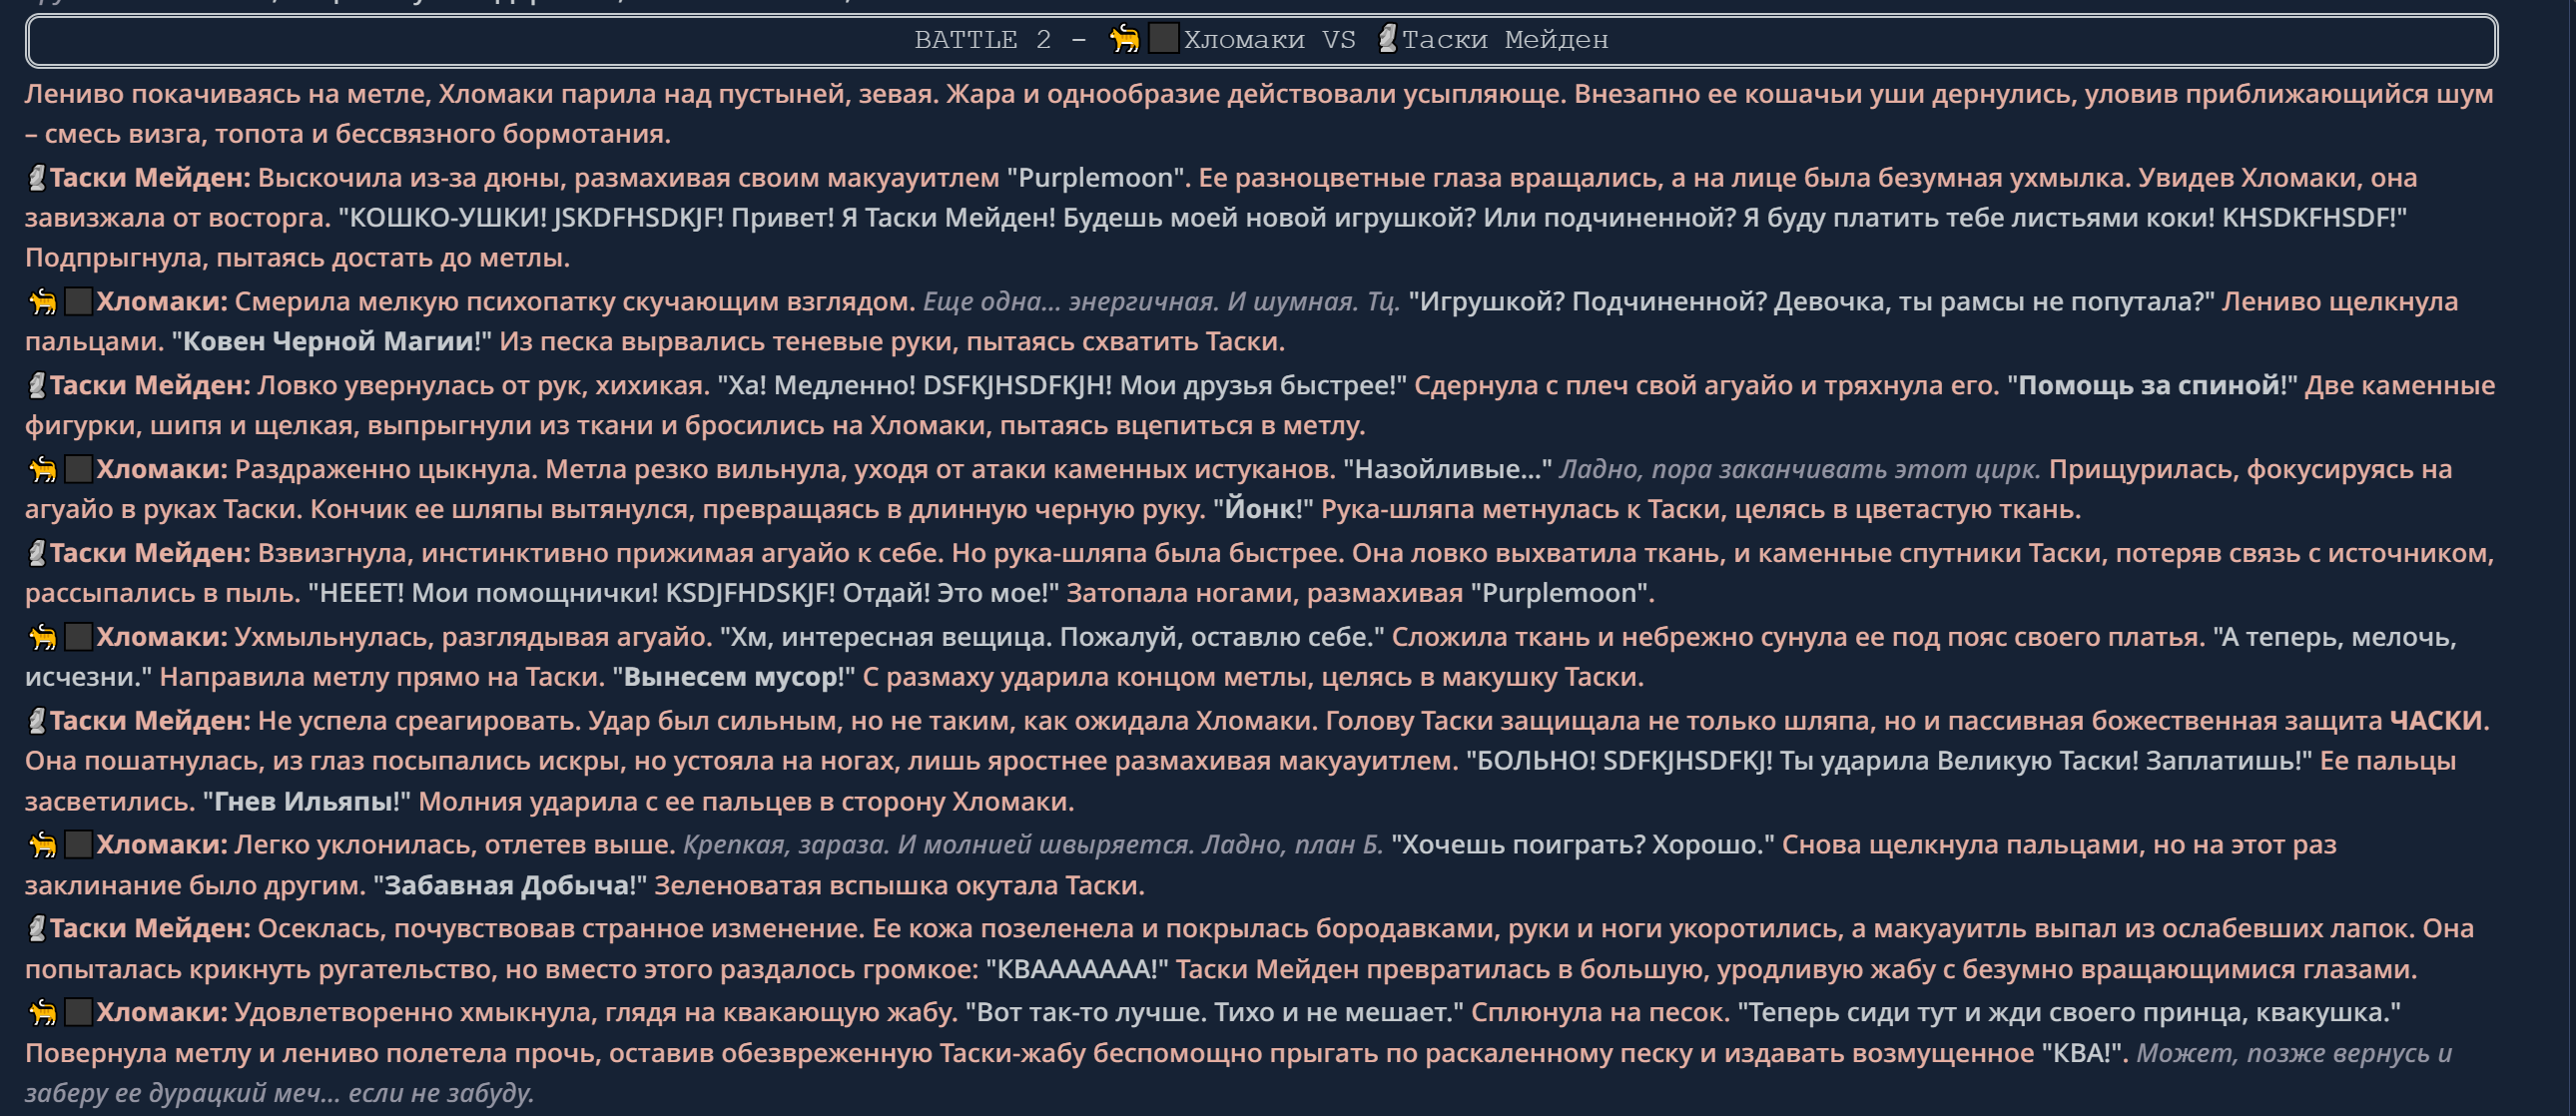This screenshot has height=1116, width=2576.
Task: Click the opening narration 'Лениво покачиваясь на метле'
Action: 228,94
